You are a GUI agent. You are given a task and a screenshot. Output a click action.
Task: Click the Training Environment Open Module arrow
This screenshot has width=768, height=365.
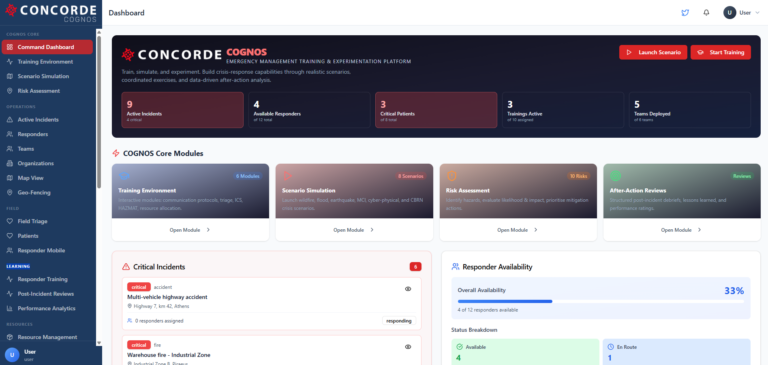pos(208,230)
